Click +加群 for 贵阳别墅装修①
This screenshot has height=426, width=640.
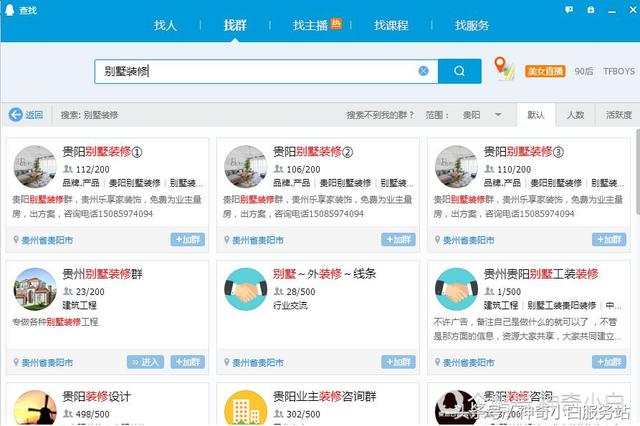188,240
